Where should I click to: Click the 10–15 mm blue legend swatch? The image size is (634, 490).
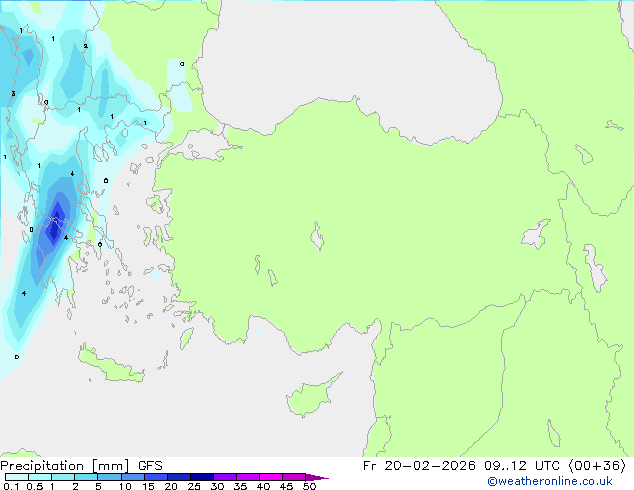coord(132,477)
